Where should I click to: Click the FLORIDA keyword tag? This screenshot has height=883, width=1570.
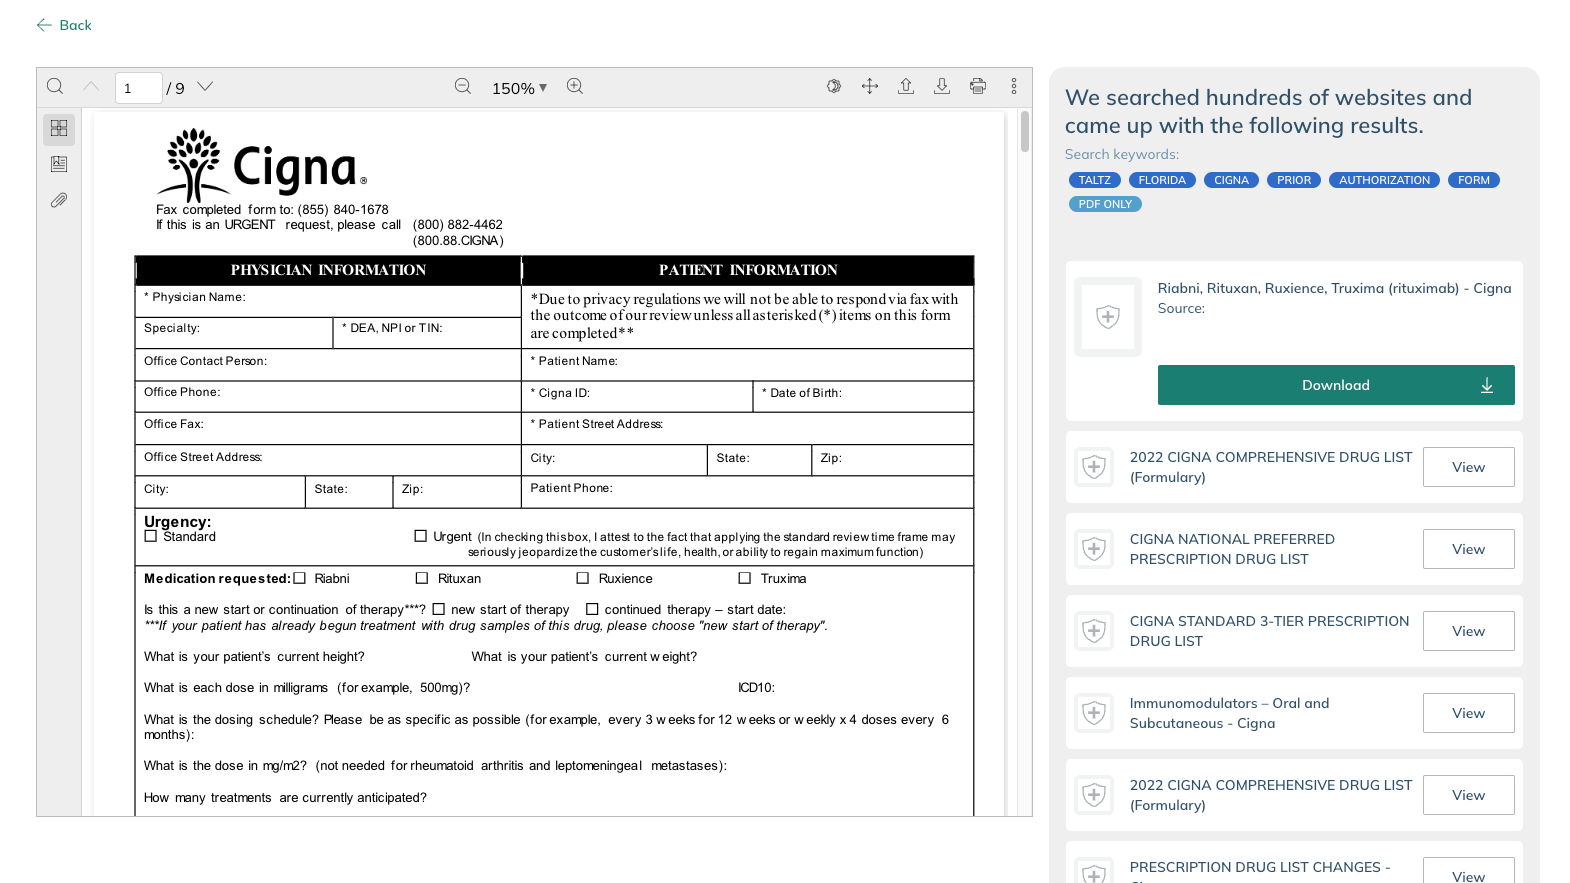pyautogui.click(x=1162, y=180)
